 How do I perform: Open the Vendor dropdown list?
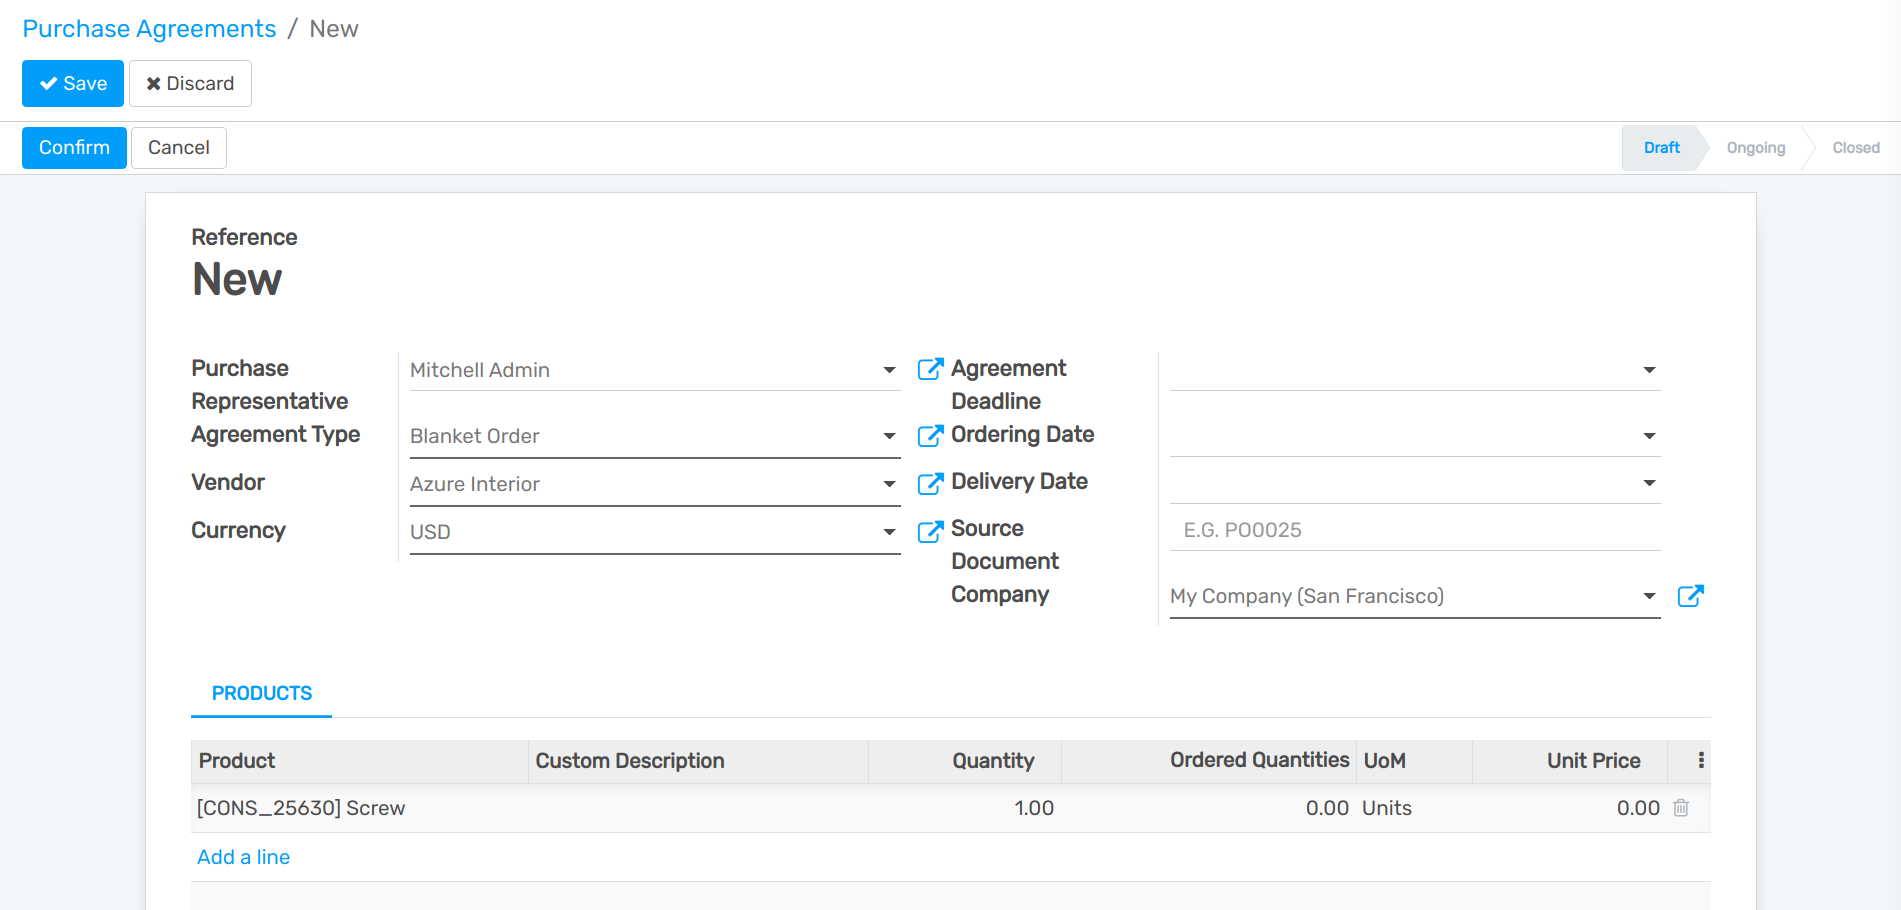point(888,483)
